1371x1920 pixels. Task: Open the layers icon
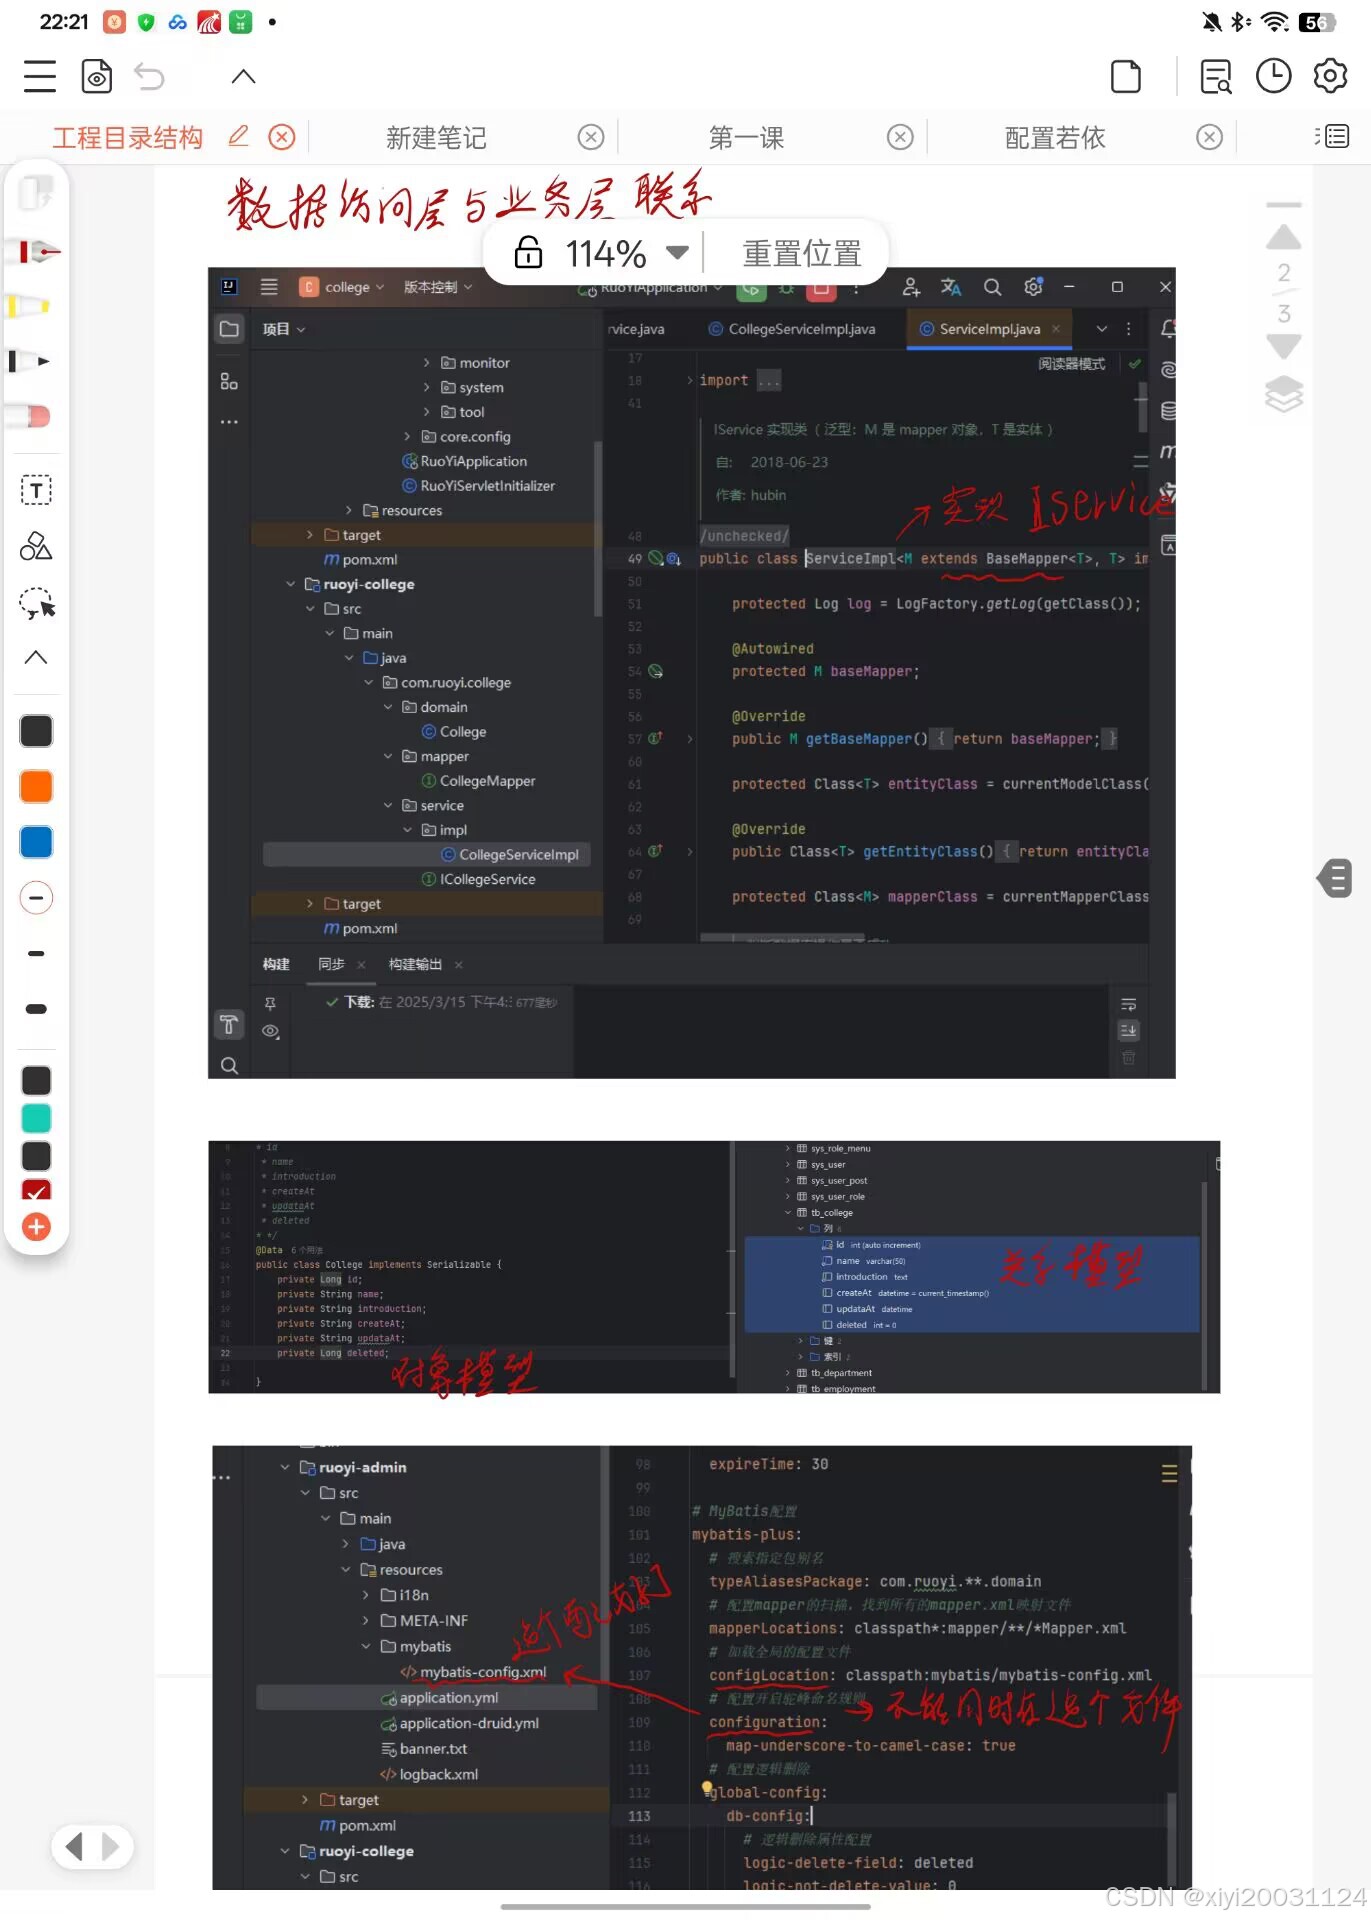pos(1284,394)
